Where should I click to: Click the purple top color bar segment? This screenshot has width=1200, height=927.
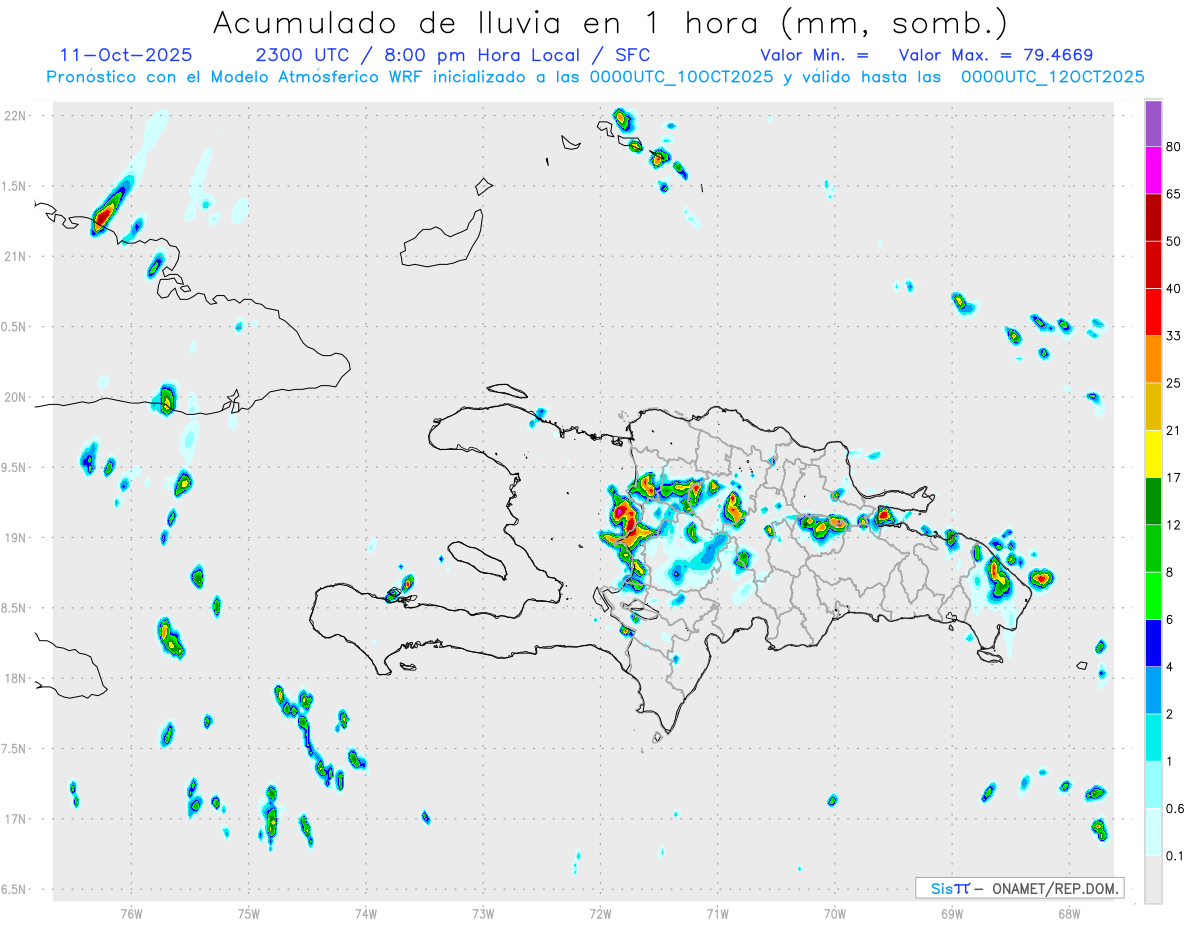pos(1153,123)
